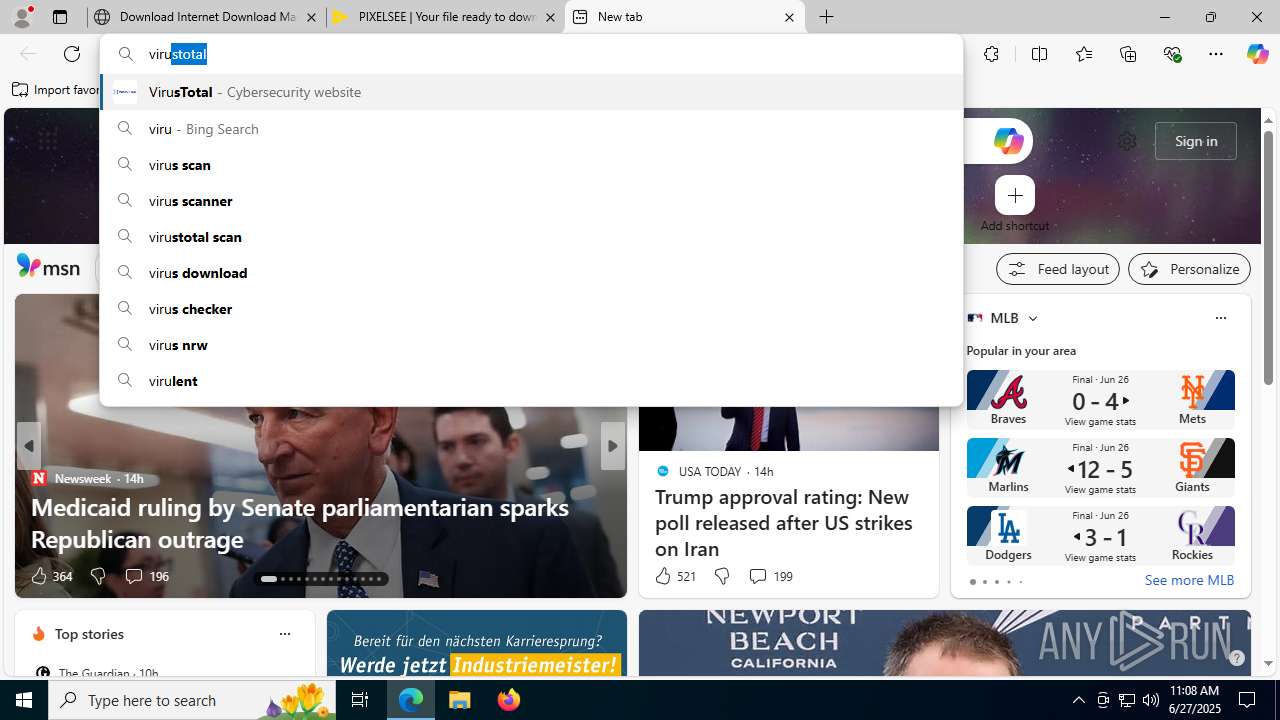Select the New tab tab
The image size is (1280, 720).
684,17
